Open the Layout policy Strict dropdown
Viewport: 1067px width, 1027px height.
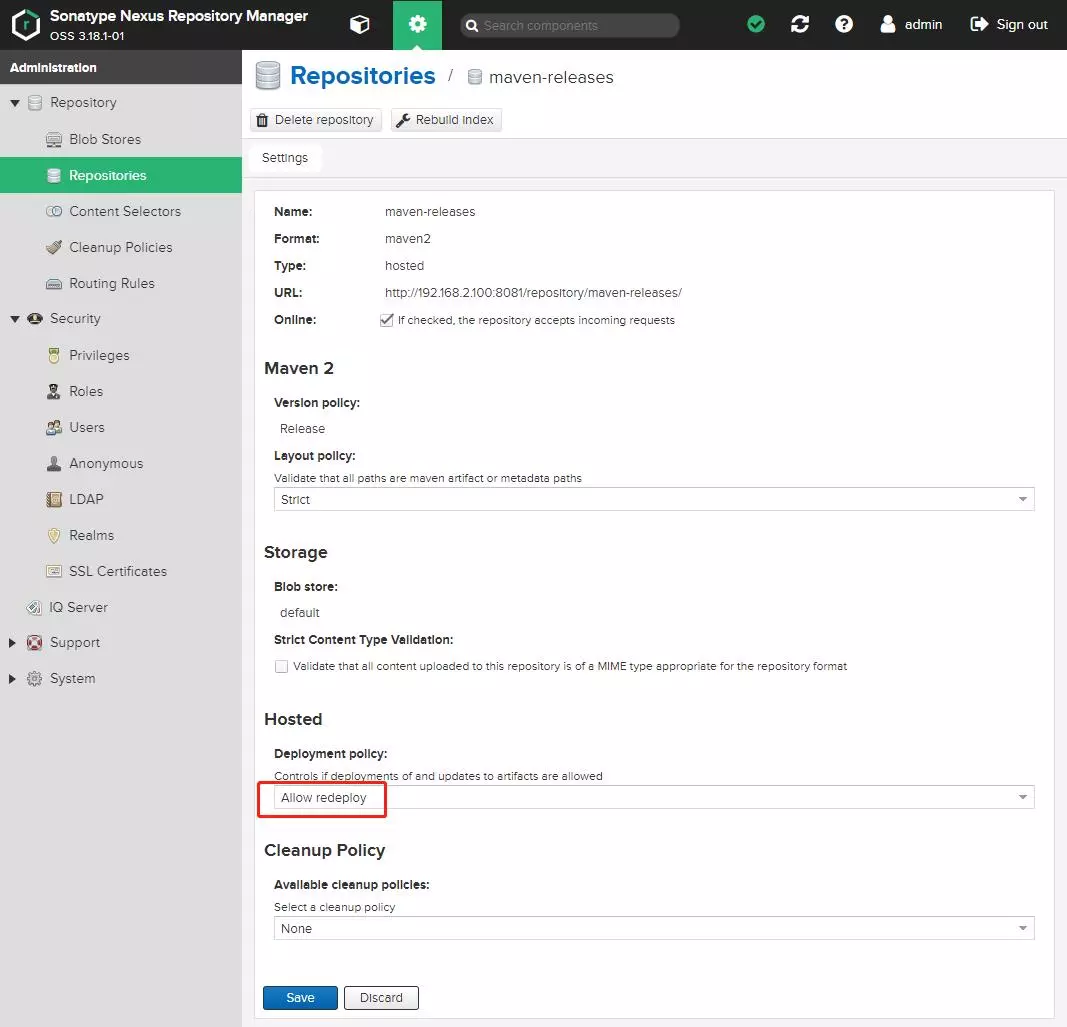pos(1022,499)
